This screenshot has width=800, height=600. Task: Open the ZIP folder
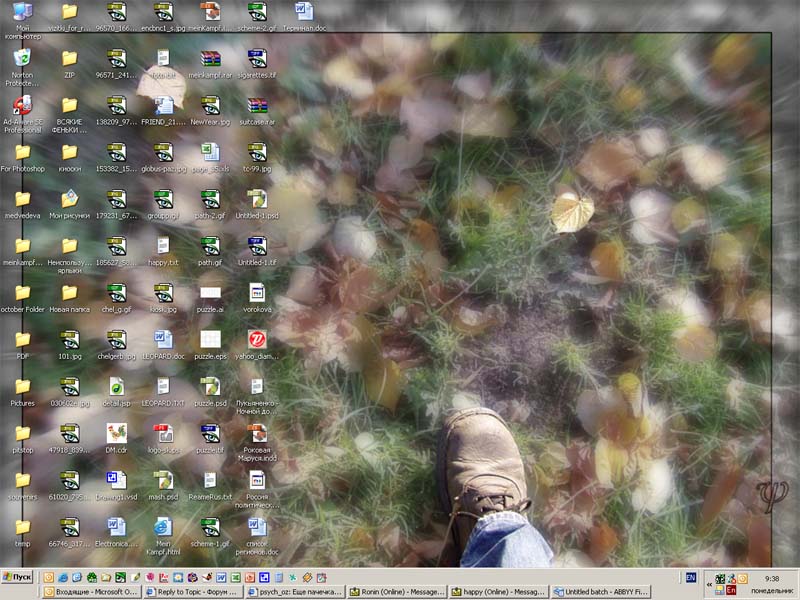69,64
